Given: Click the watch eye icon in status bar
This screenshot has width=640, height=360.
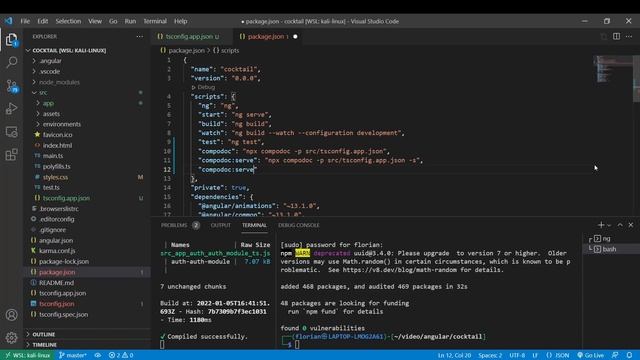Looking at the screenshot, I should click(x=98, y=355).
